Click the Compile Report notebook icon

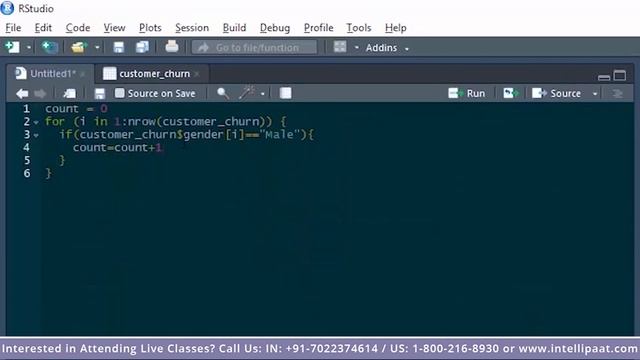point(285,93)
